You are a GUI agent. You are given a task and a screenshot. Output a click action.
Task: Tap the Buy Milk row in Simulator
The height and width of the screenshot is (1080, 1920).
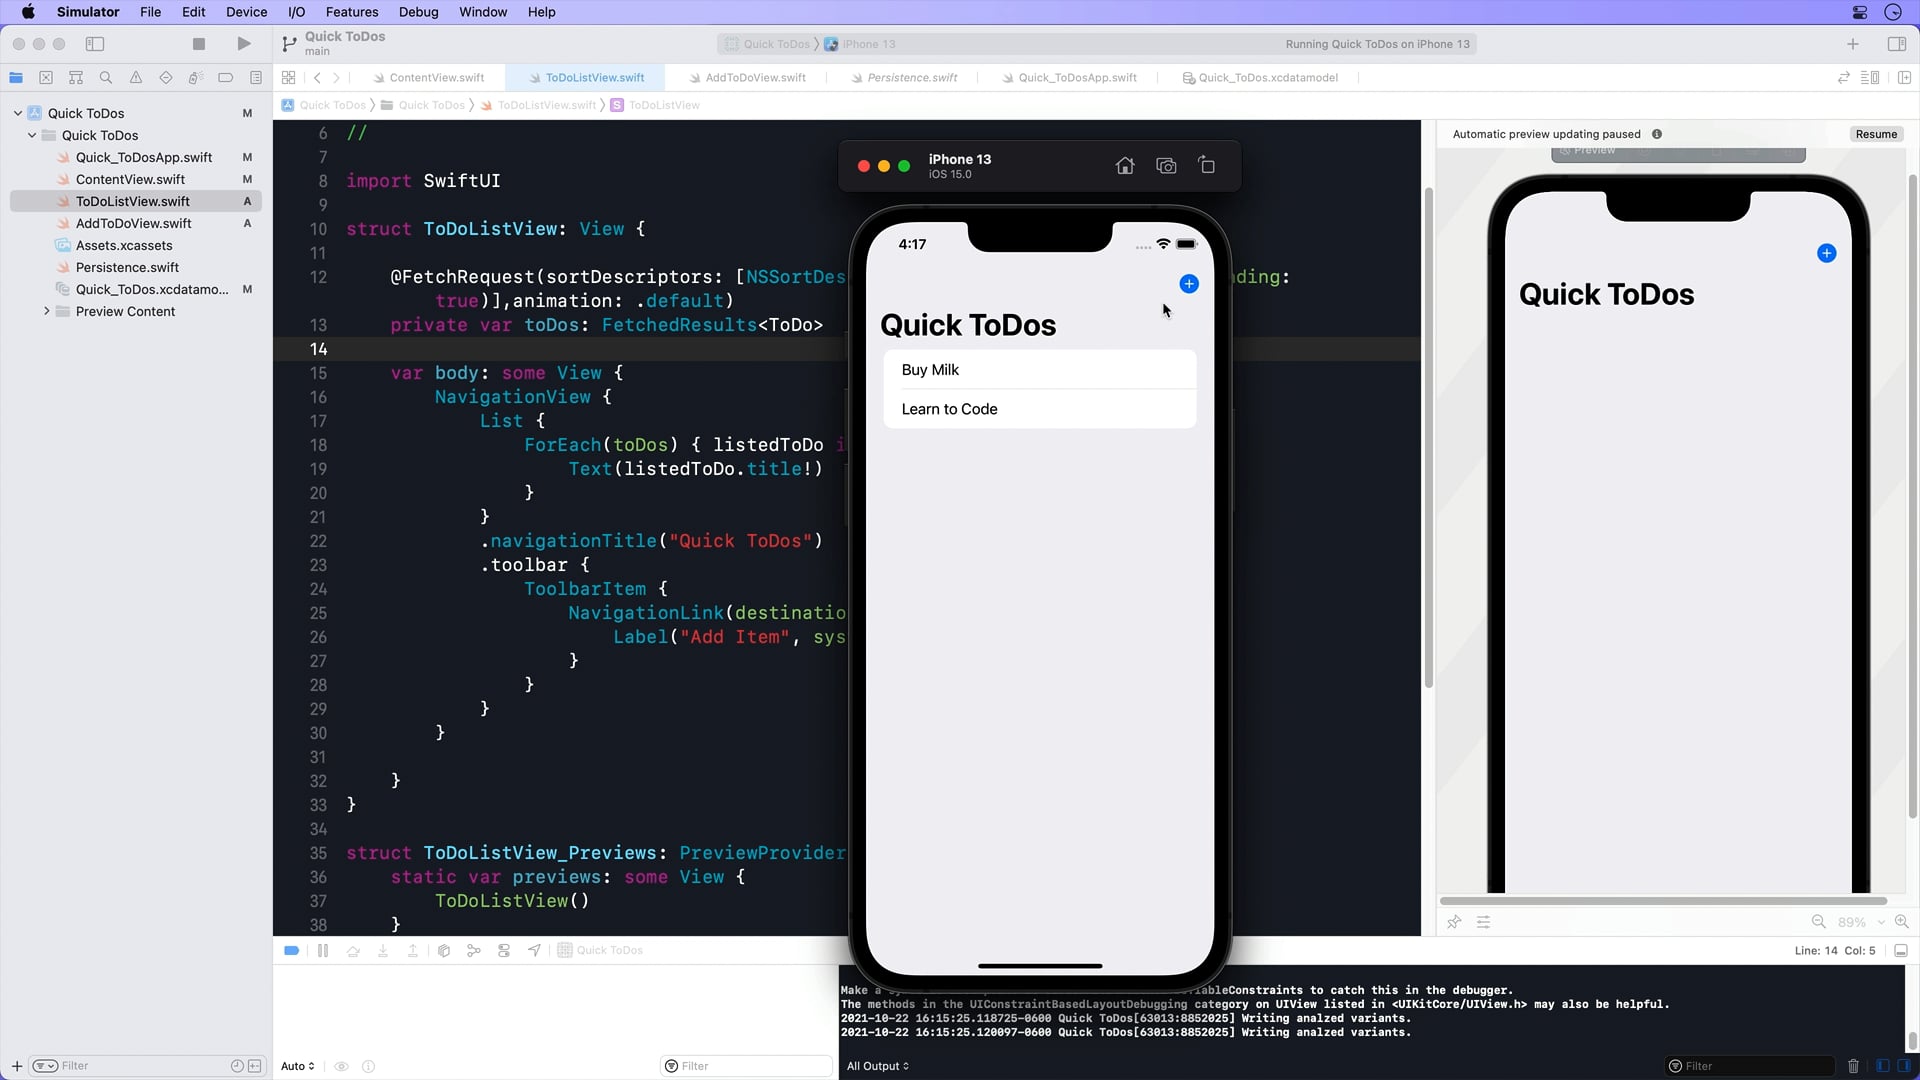point(1040,370)
